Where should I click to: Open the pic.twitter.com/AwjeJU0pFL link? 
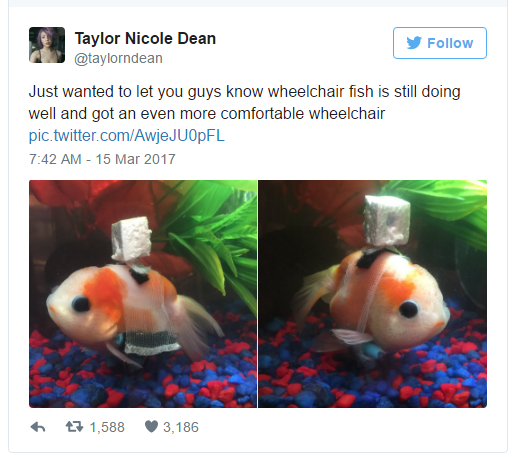pyautogui.click(x=127, y=136)
